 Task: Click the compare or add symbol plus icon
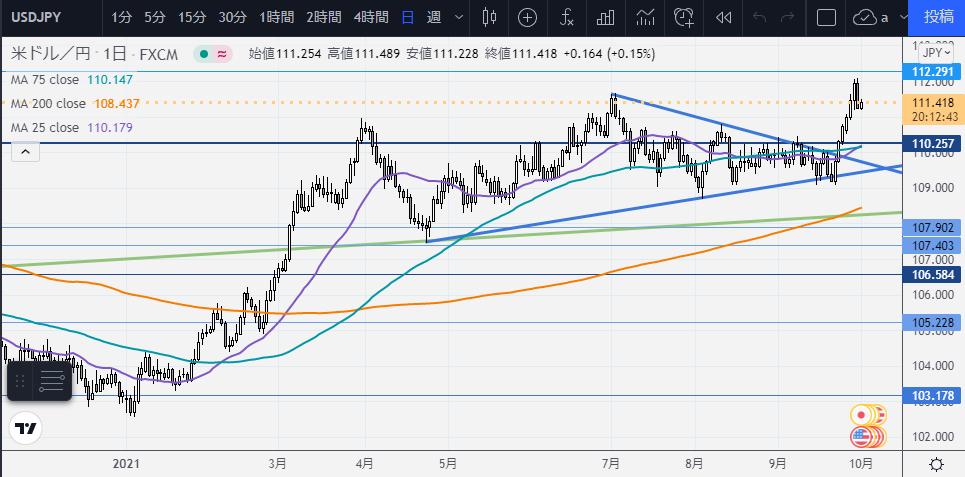point(527,17)
